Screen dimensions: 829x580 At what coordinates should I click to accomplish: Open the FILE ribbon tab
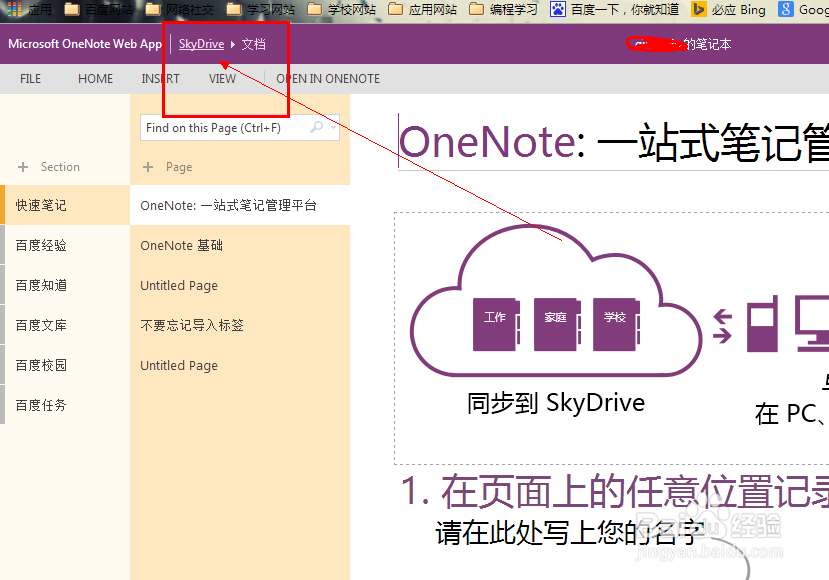[30, 79]
